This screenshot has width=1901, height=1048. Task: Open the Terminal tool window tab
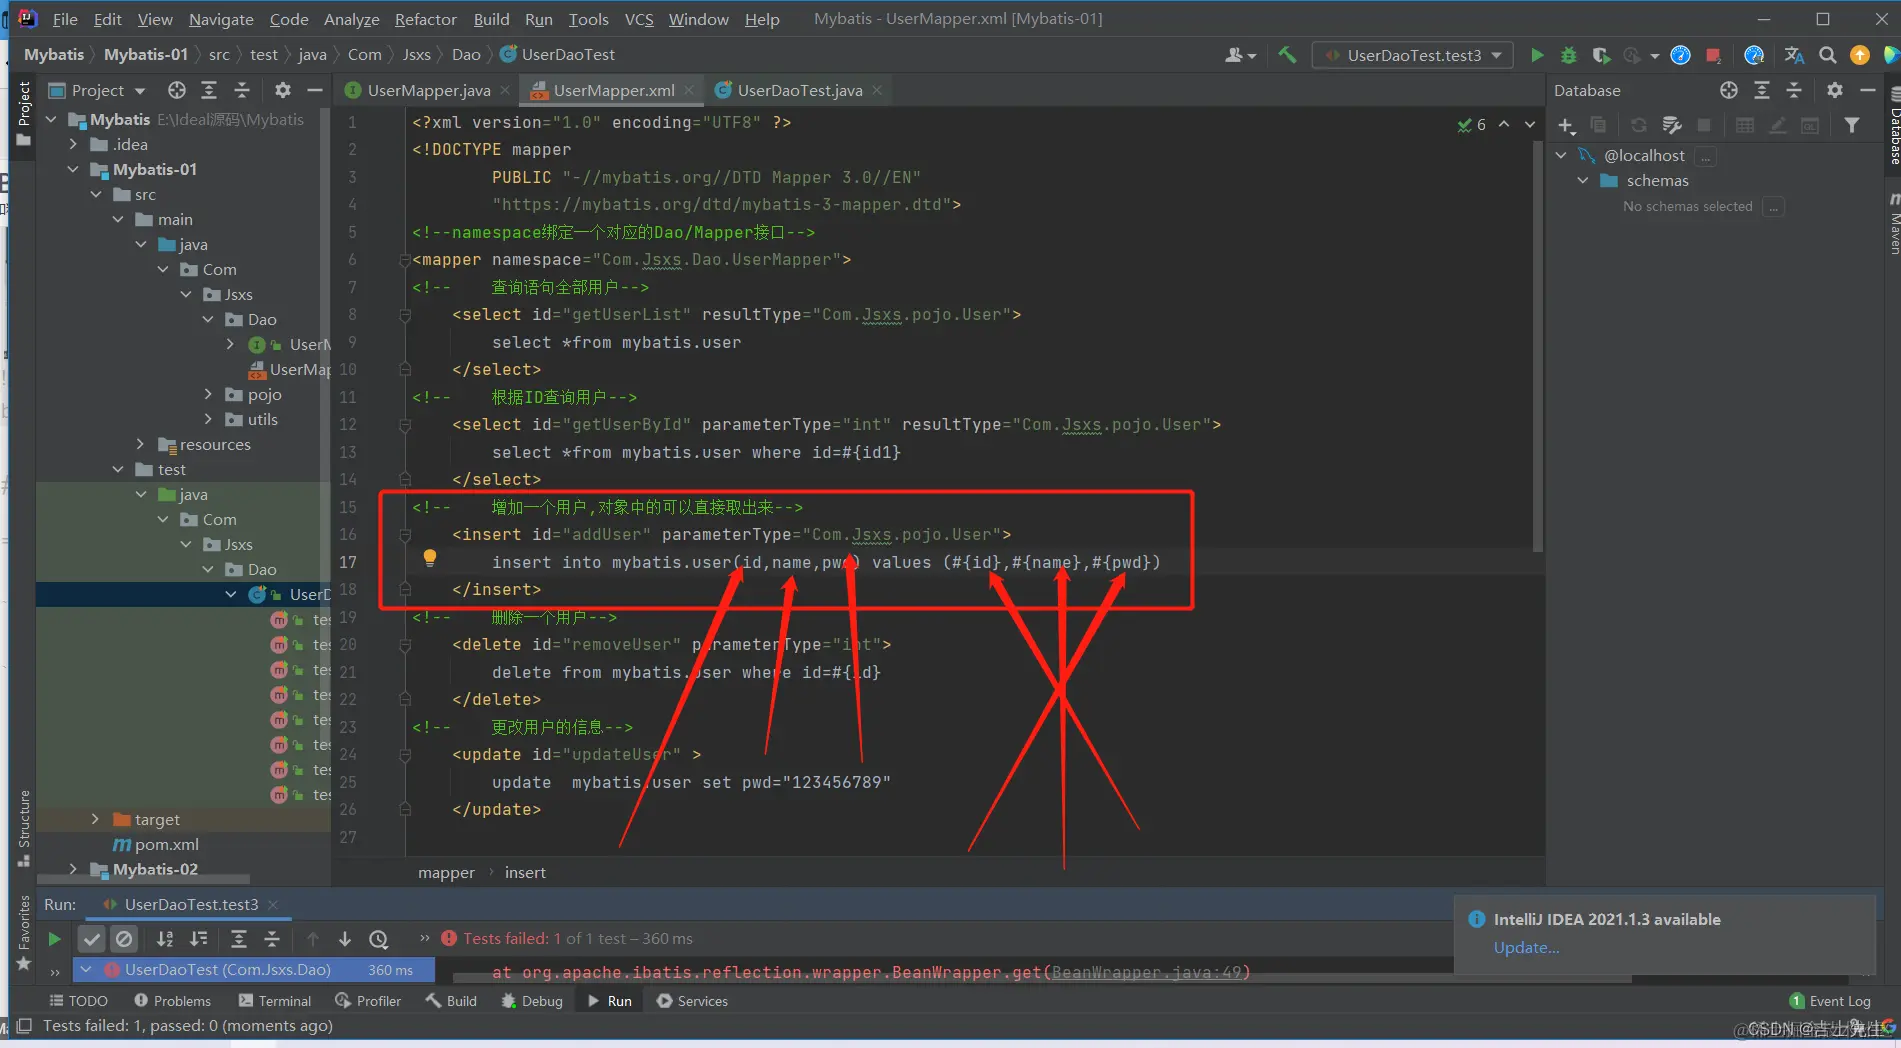pyautogui.click(x=275, y=1001)
